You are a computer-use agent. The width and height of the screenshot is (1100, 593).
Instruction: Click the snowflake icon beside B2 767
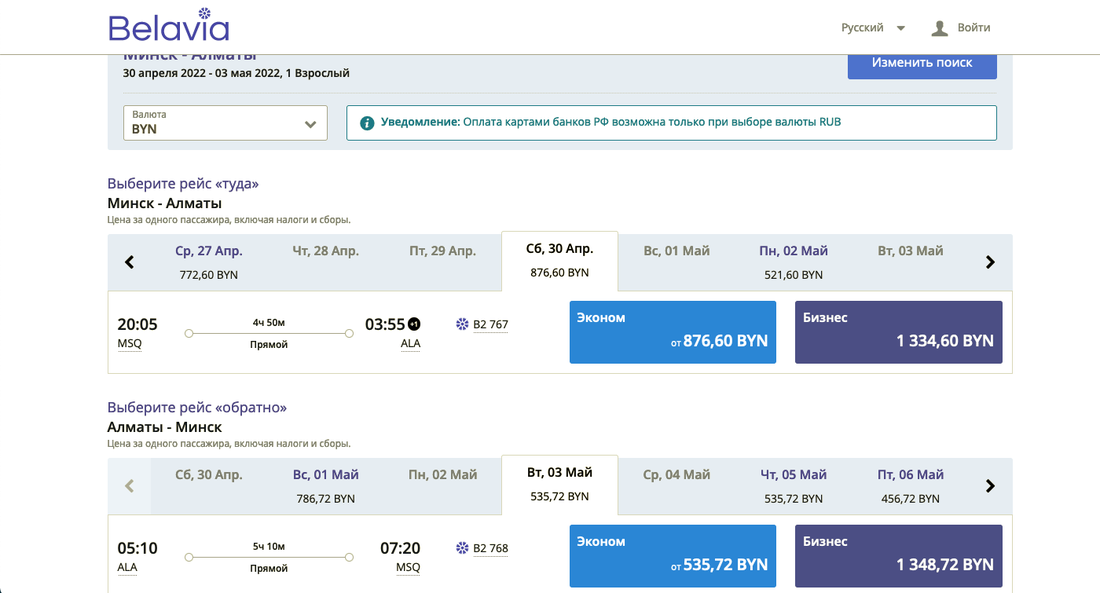462,324
